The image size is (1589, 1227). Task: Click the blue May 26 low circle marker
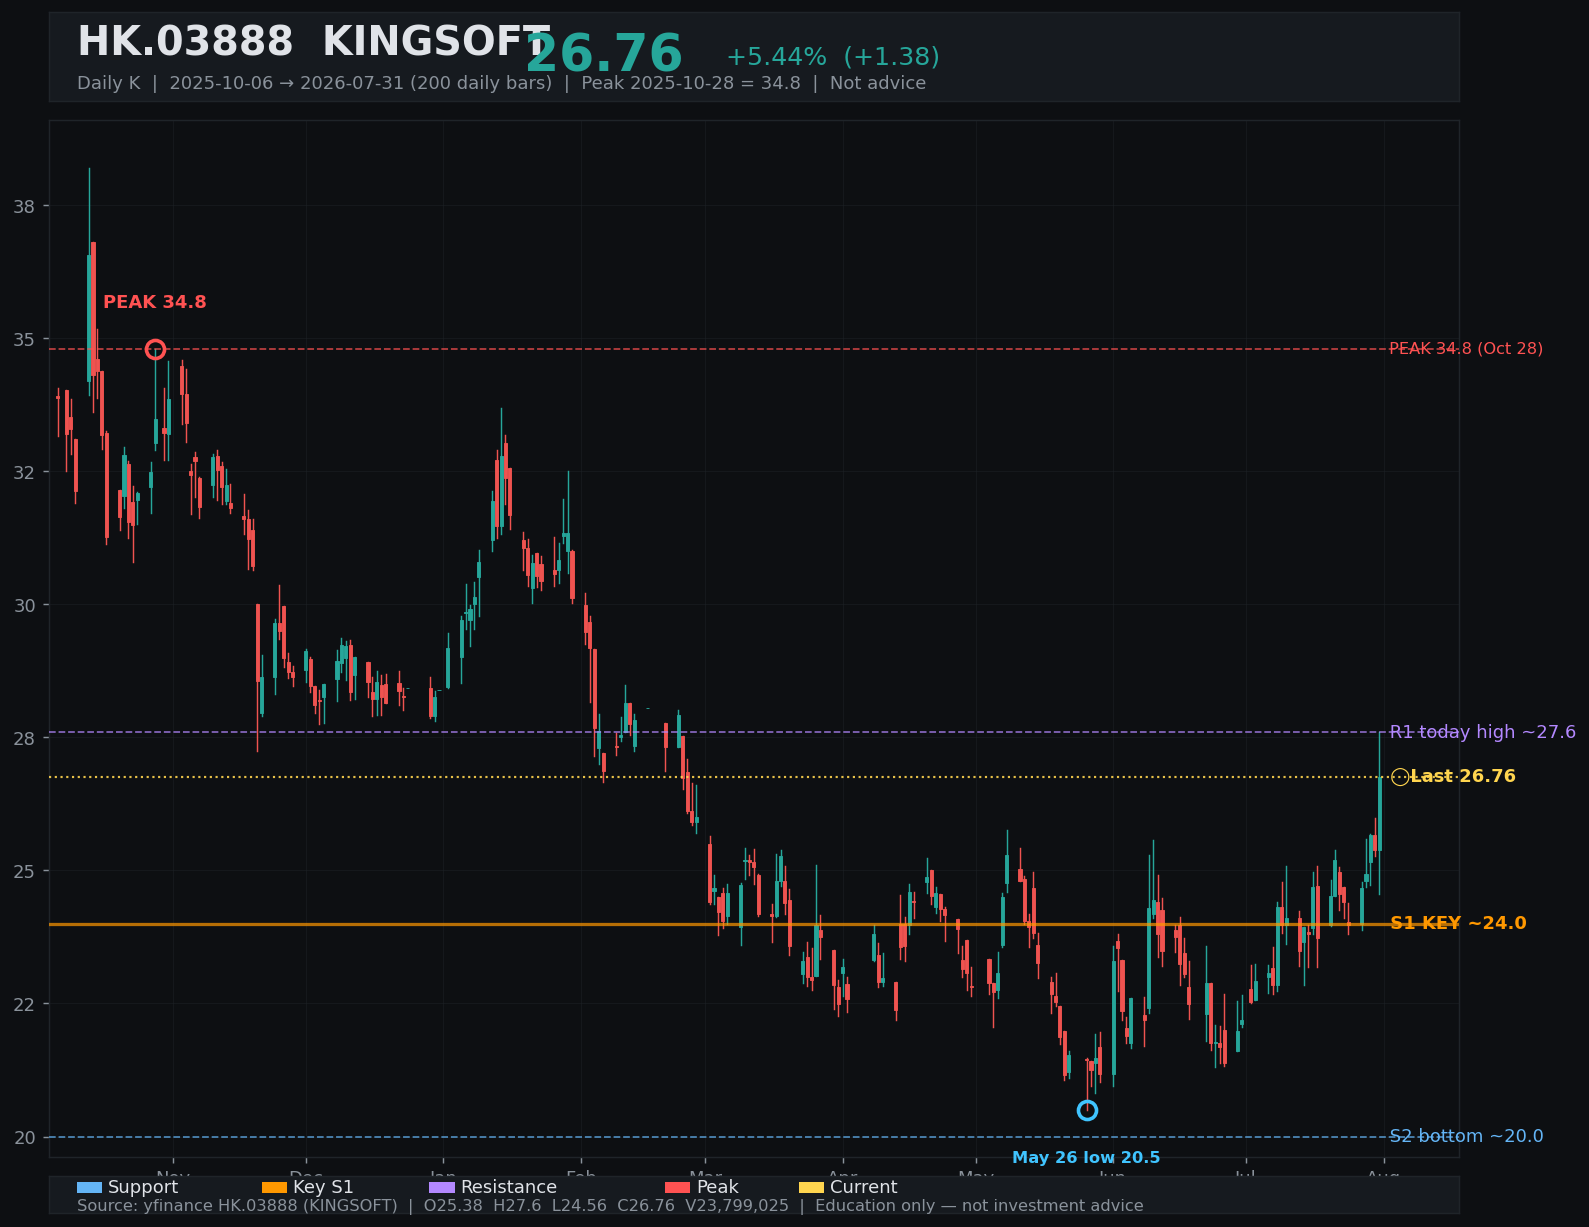pos(1087,1110)
